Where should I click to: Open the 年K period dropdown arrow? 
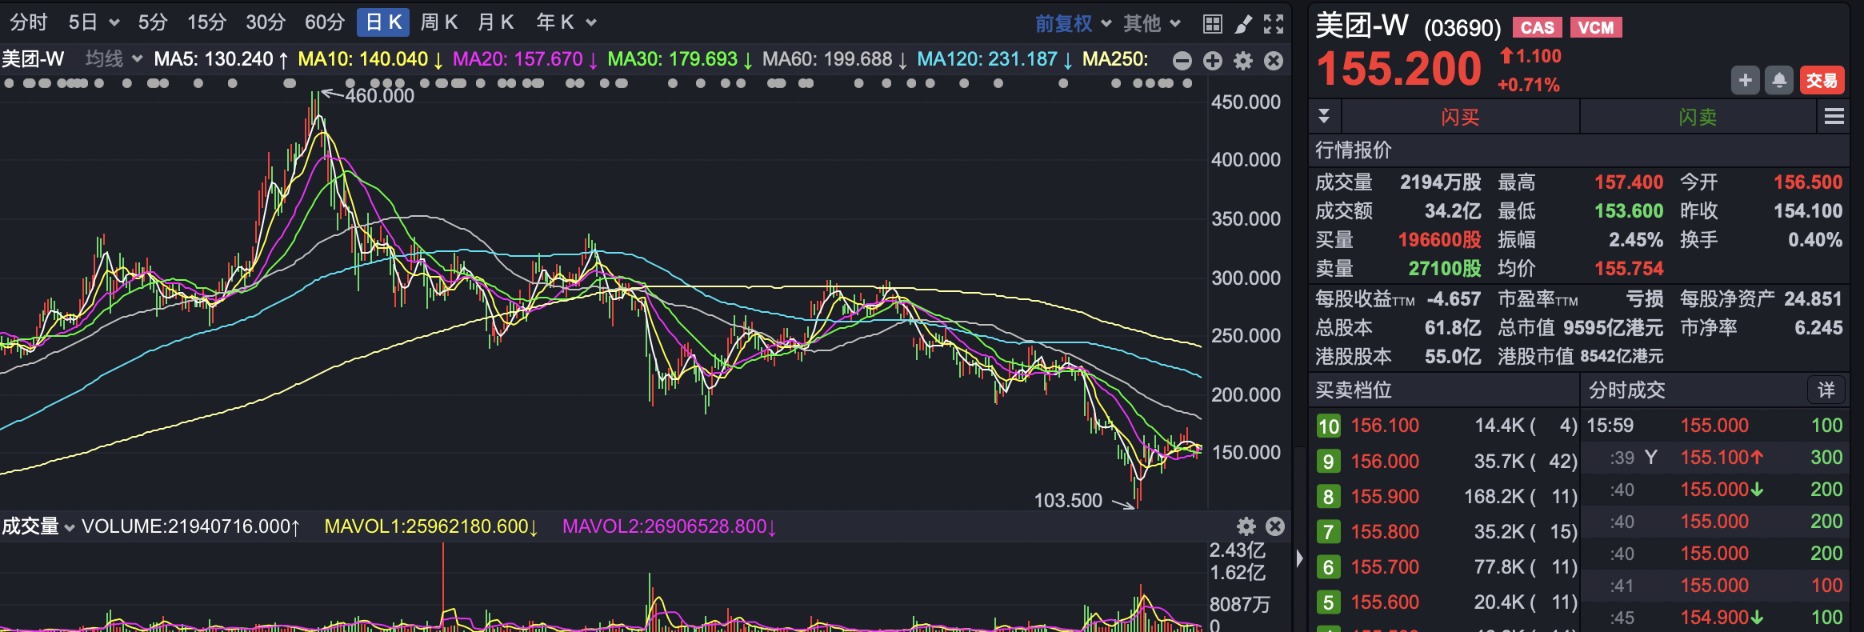click(x=591, y=23)
